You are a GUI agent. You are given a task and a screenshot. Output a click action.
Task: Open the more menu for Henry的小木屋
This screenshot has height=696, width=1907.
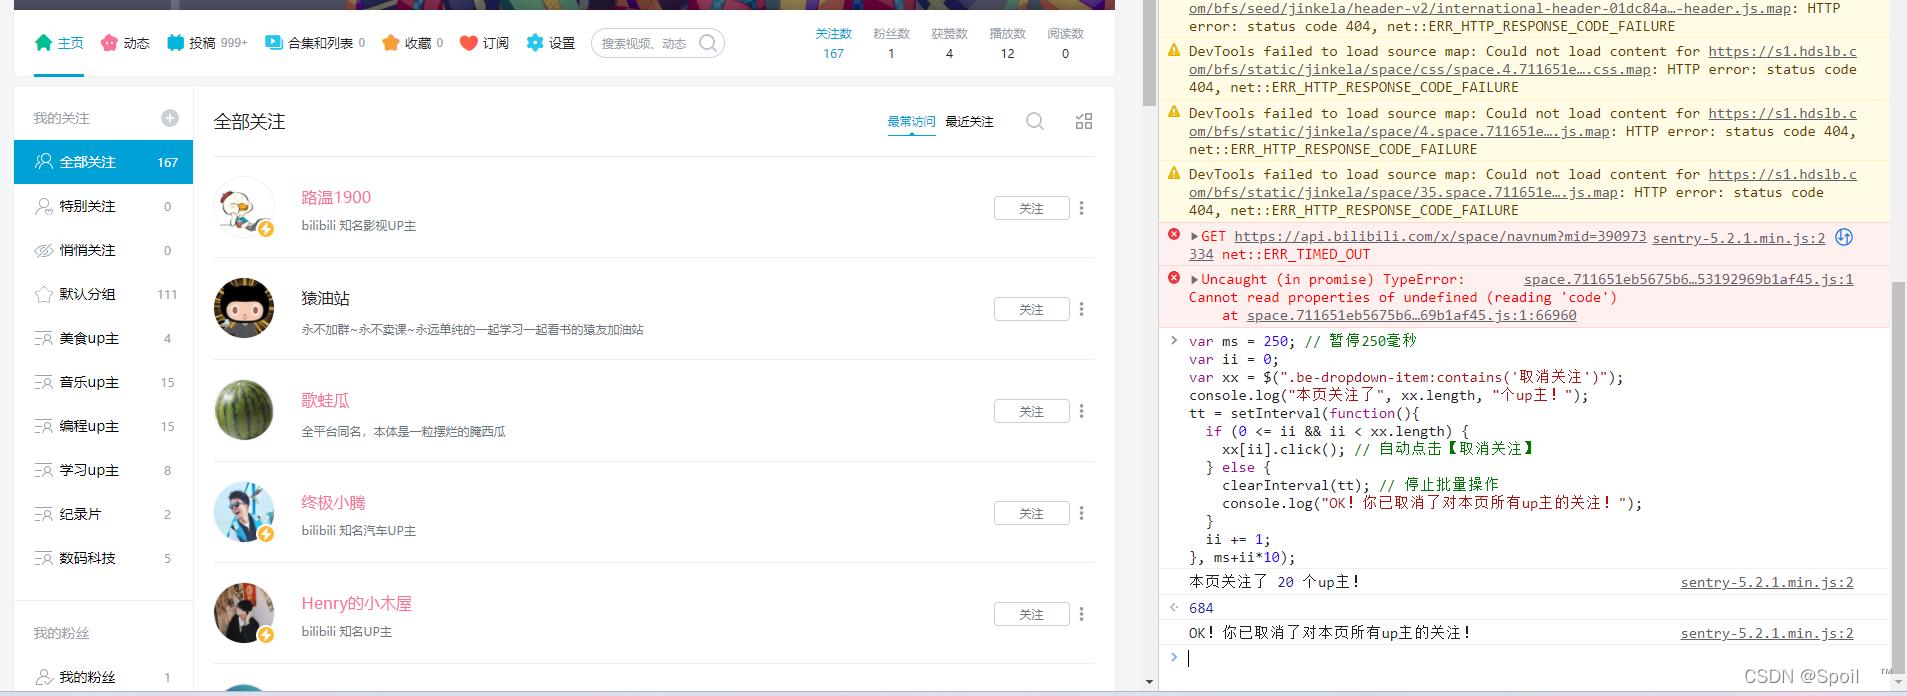[1081, 614]
